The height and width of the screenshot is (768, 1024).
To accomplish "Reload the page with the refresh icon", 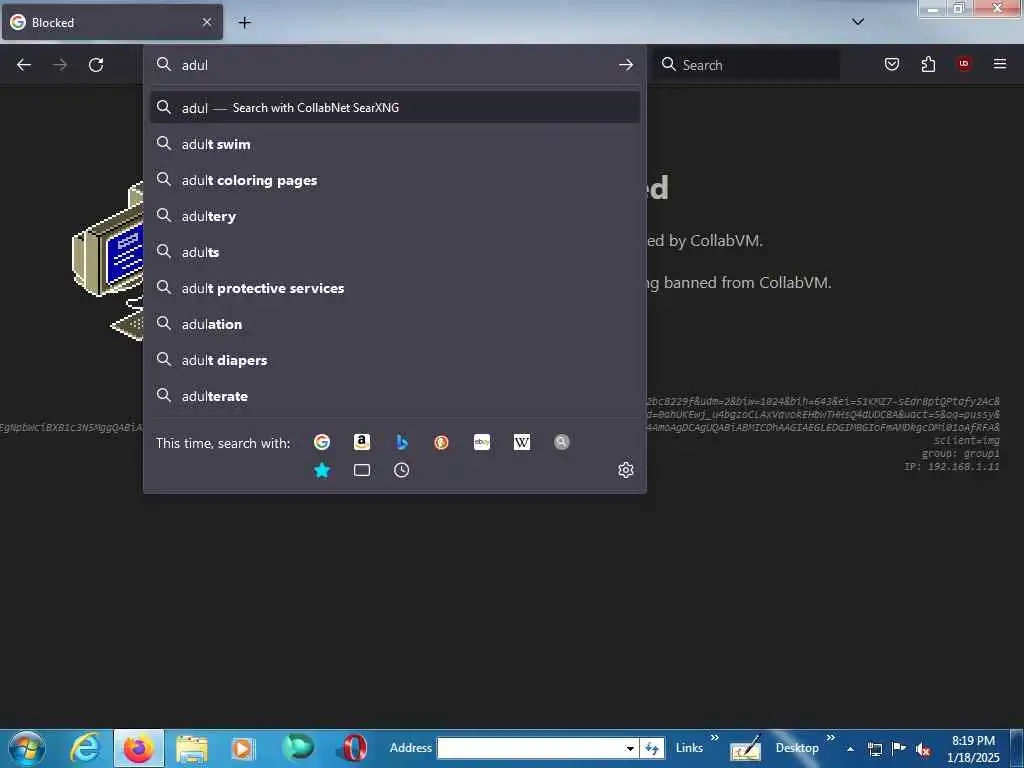I will pos(96,65).
